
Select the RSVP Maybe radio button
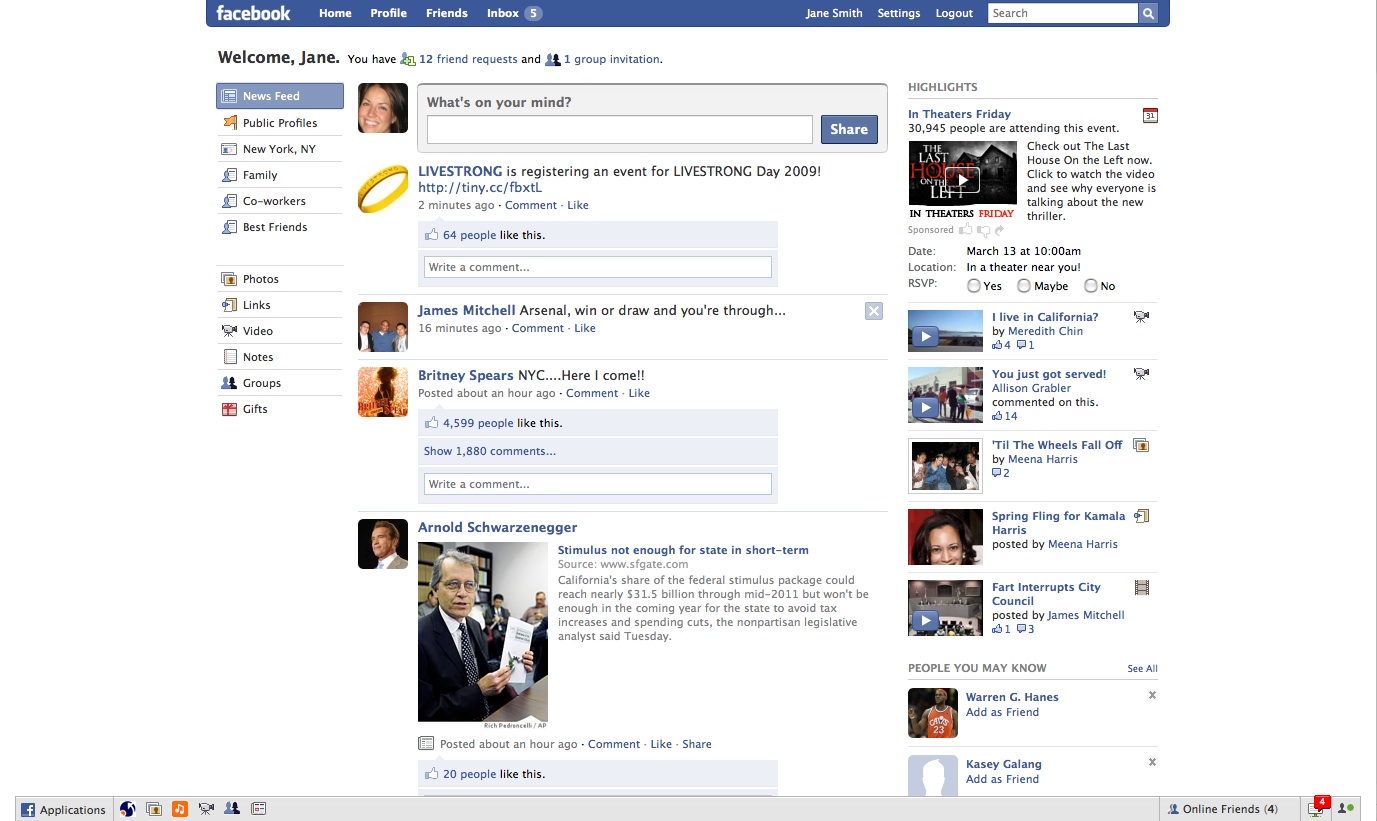coord(1024,286)
